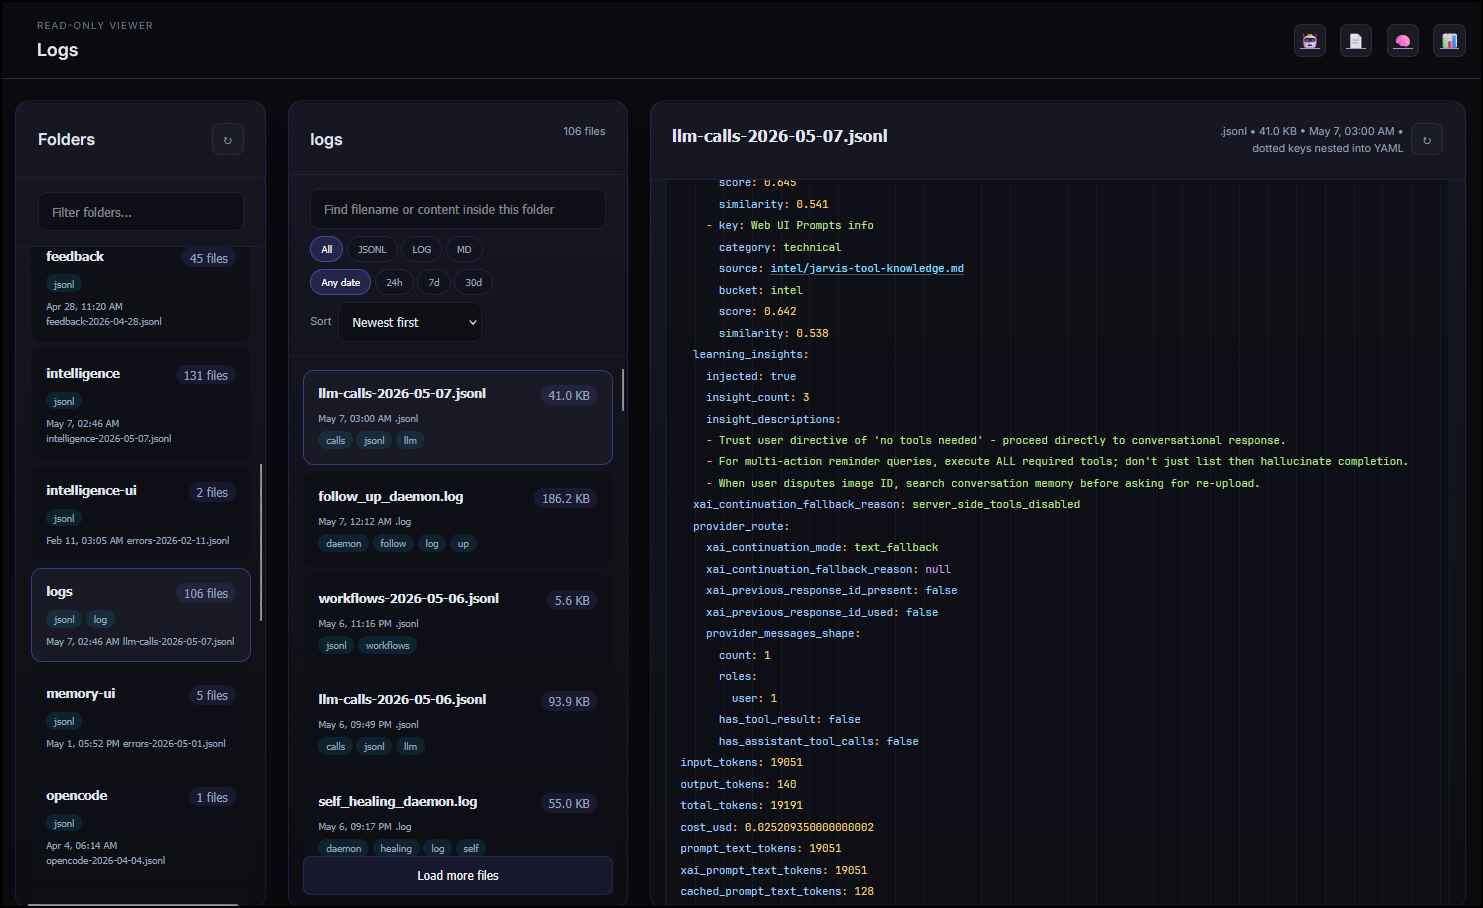Select the llm-calls-2026-05-07.jsonl file card

[458, 417]
